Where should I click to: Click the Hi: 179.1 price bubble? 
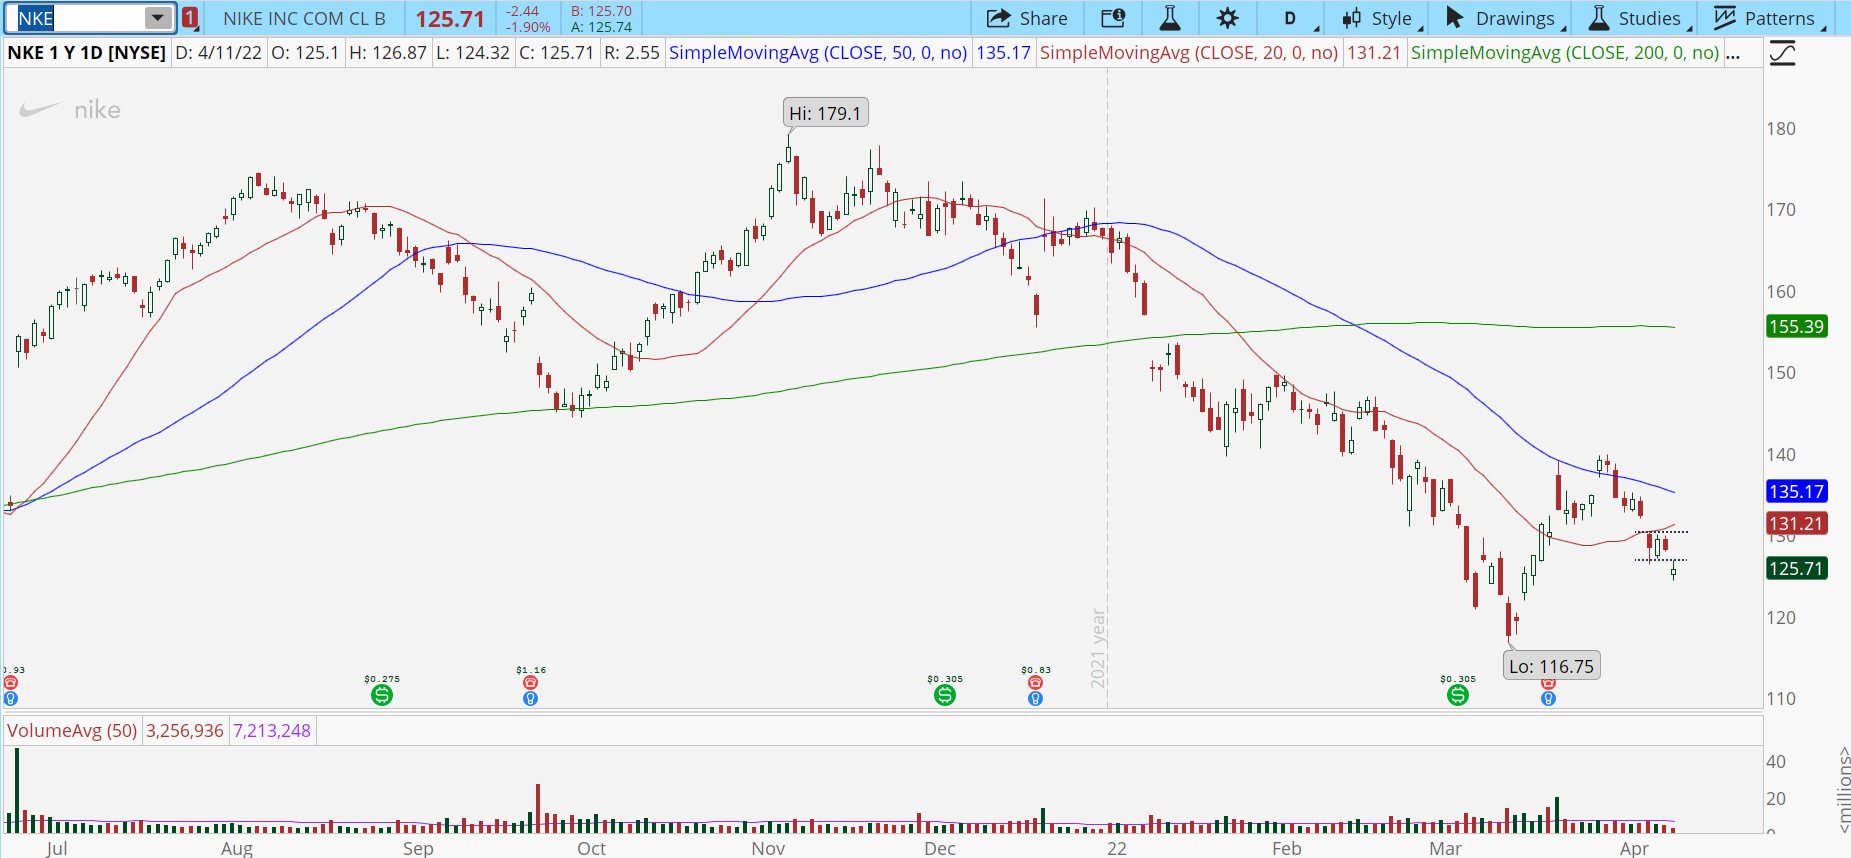[825, 113]
